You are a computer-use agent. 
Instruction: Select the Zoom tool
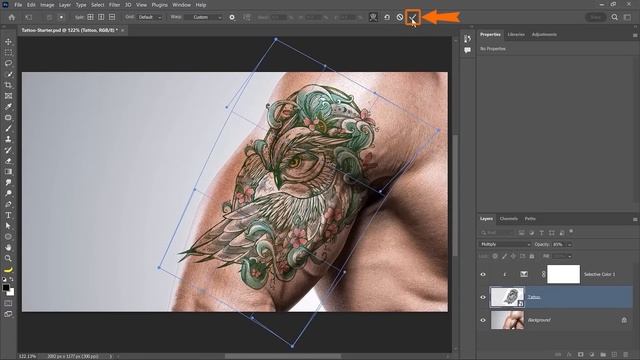point(8,258)
